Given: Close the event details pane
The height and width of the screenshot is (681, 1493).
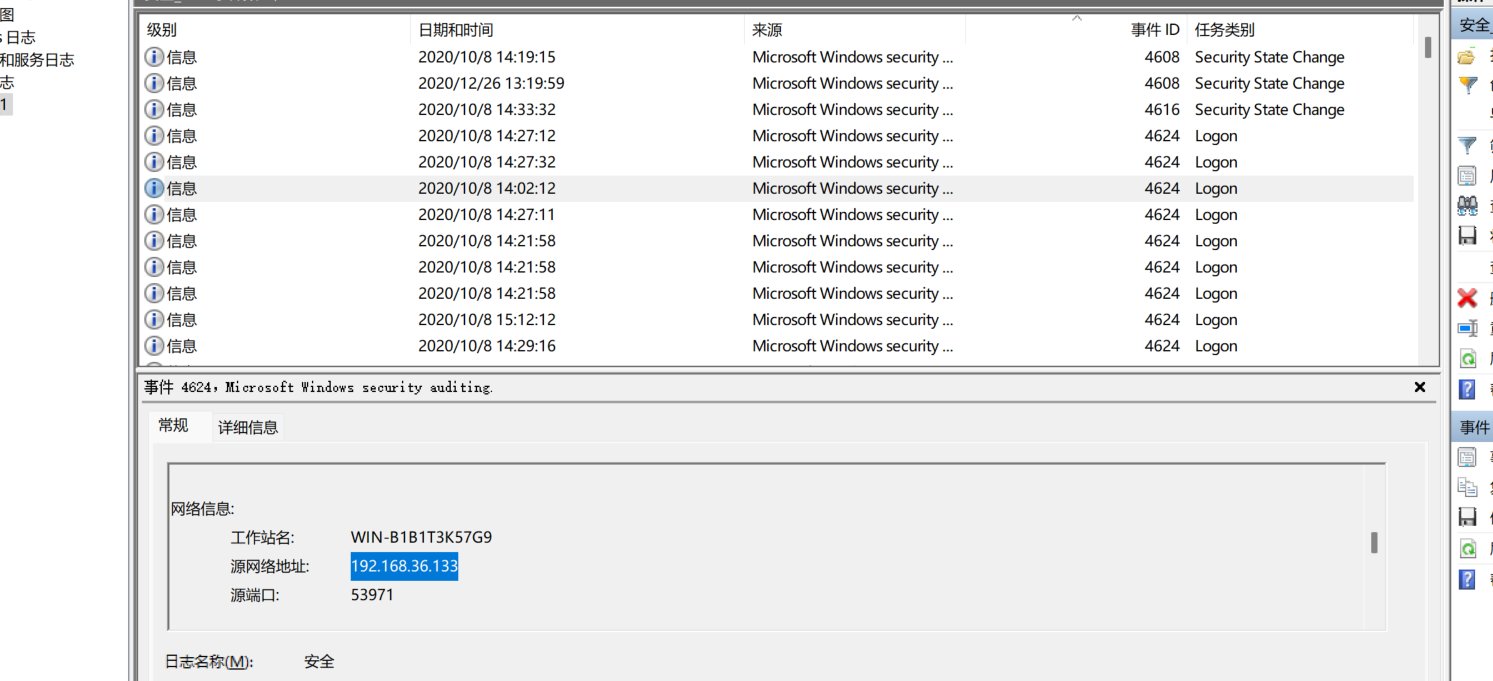Looking at the screenshot, I should pyautogui.click(x=1419, y=387).
